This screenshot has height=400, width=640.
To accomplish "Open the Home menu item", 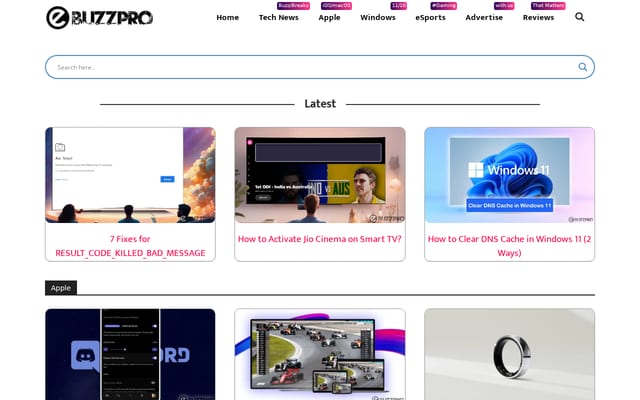I will [227, 18].
